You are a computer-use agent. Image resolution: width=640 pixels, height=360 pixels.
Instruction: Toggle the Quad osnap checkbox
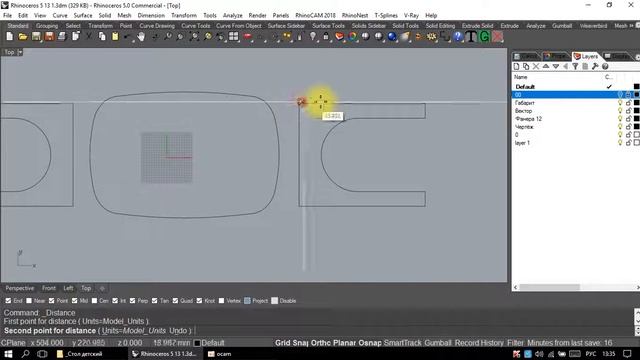point(176,301)
